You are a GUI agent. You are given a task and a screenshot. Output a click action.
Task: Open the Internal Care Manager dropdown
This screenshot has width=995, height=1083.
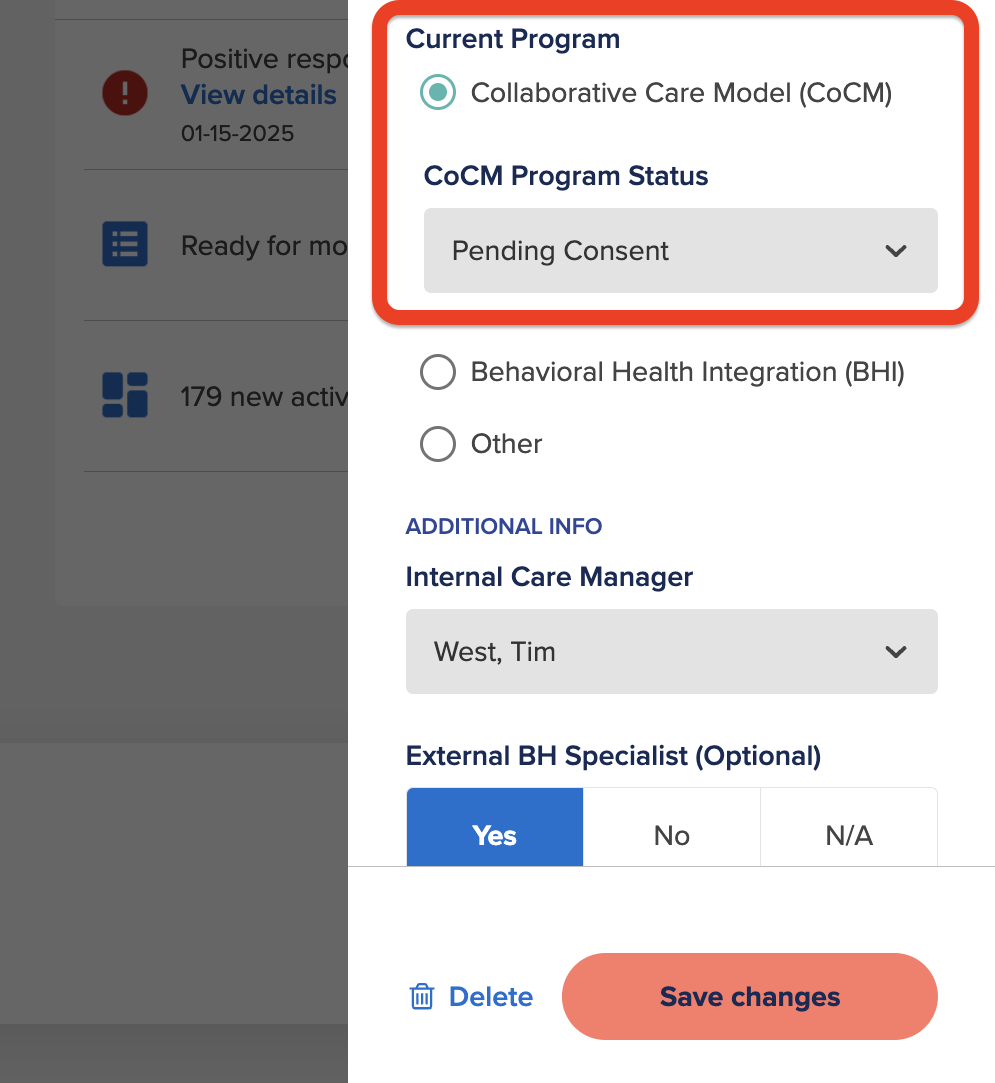click(x=672, y=651)
